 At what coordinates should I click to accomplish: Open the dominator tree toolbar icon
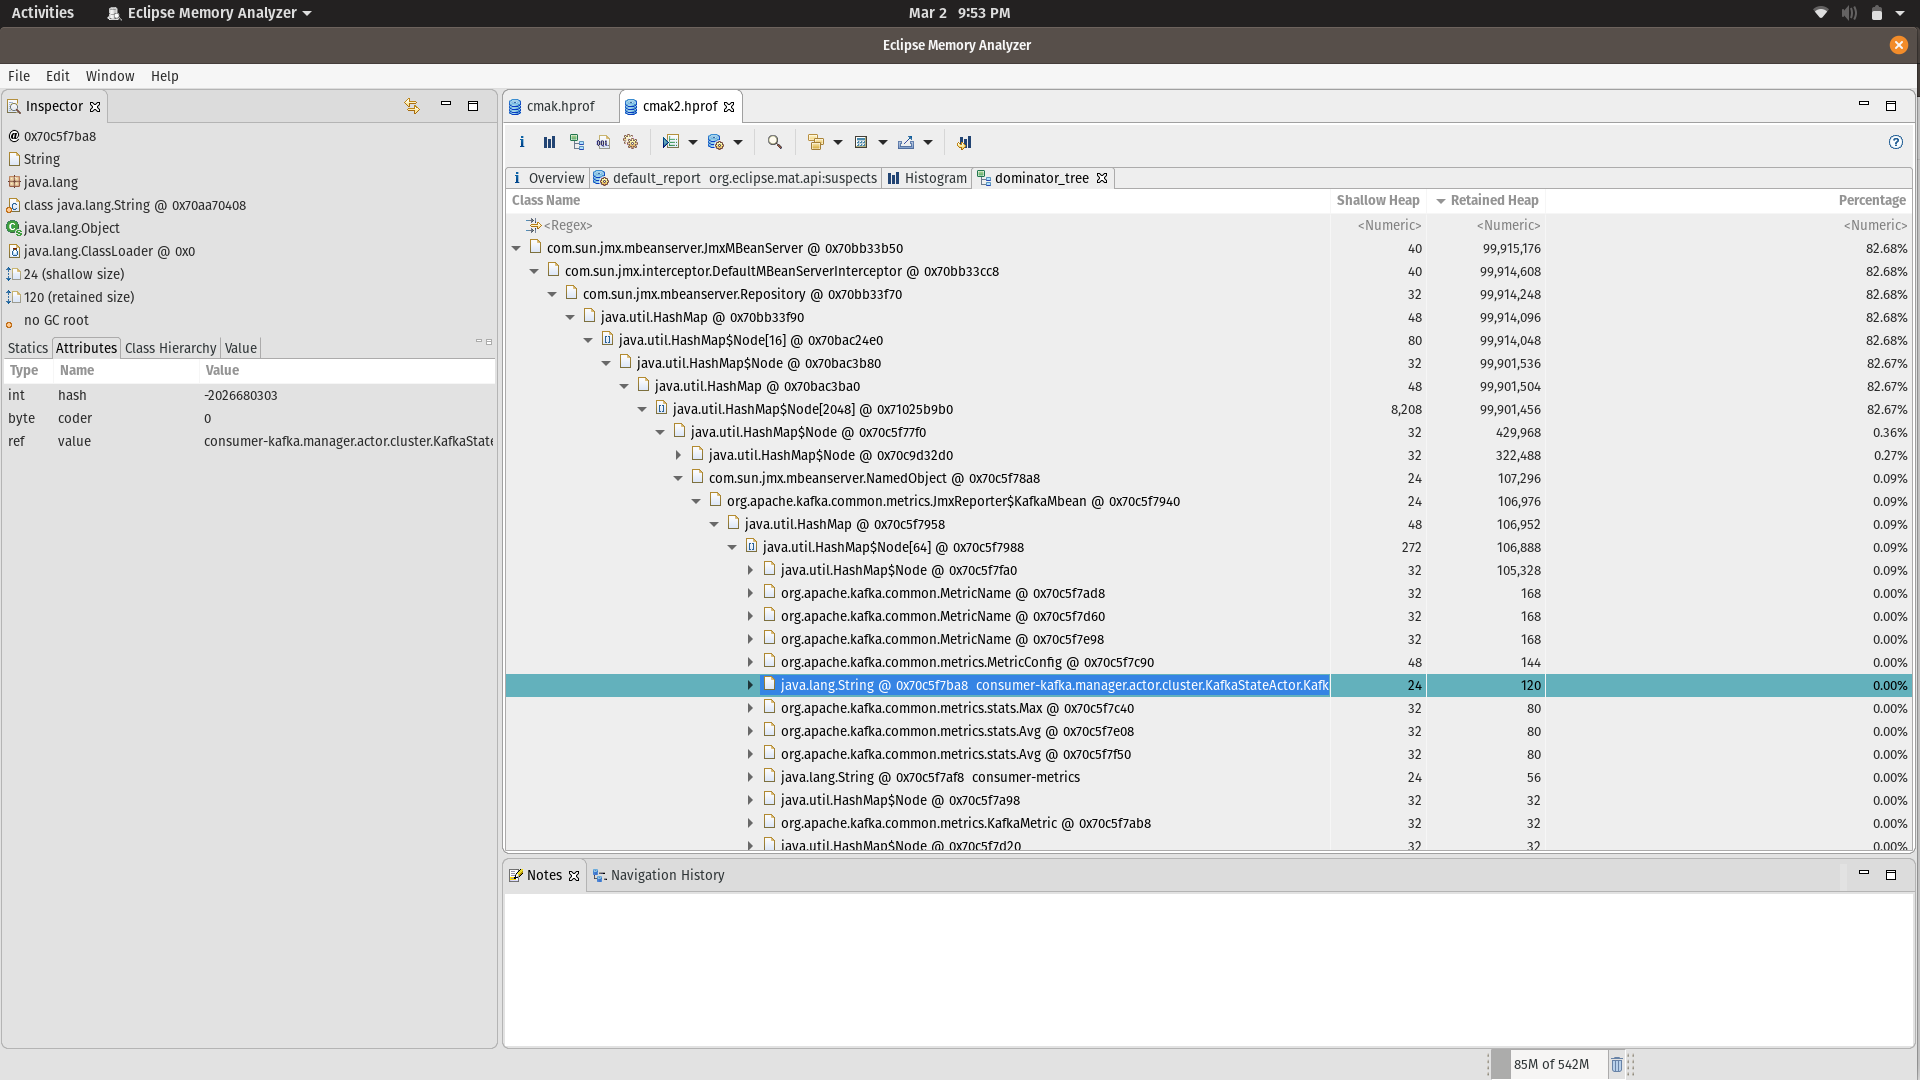(576, 142)
